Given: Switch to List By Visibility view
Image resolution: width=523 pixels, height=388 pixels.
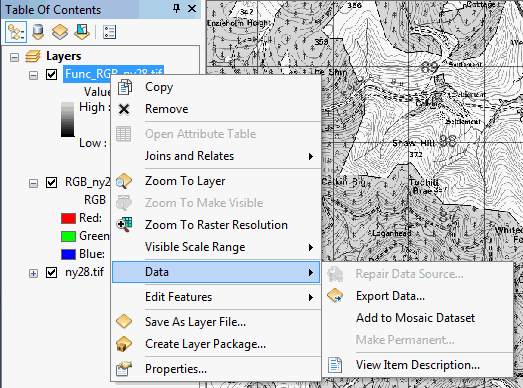Looking at the screenshot, I should (x=60, y=32).
